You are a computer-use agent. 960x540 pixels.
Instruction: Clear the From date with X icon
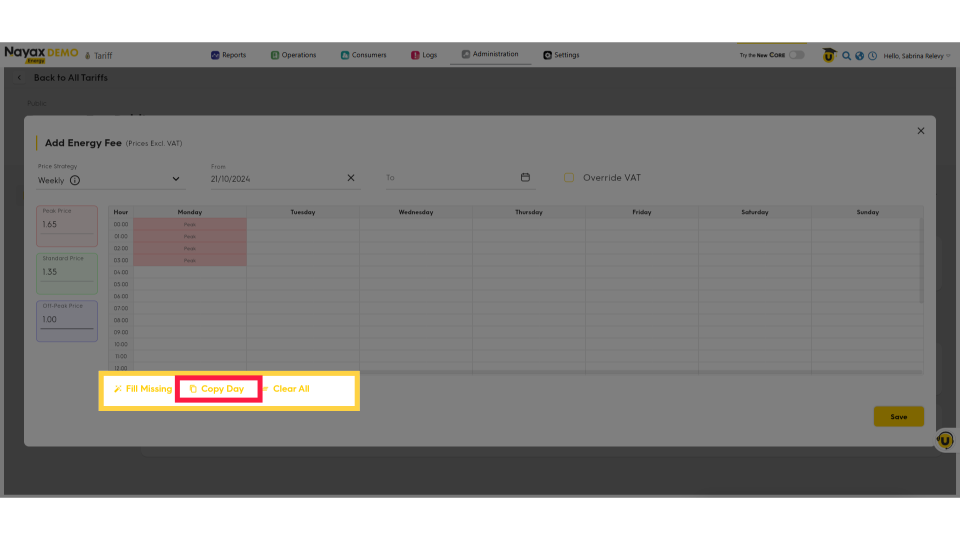(x=351, y=178)
